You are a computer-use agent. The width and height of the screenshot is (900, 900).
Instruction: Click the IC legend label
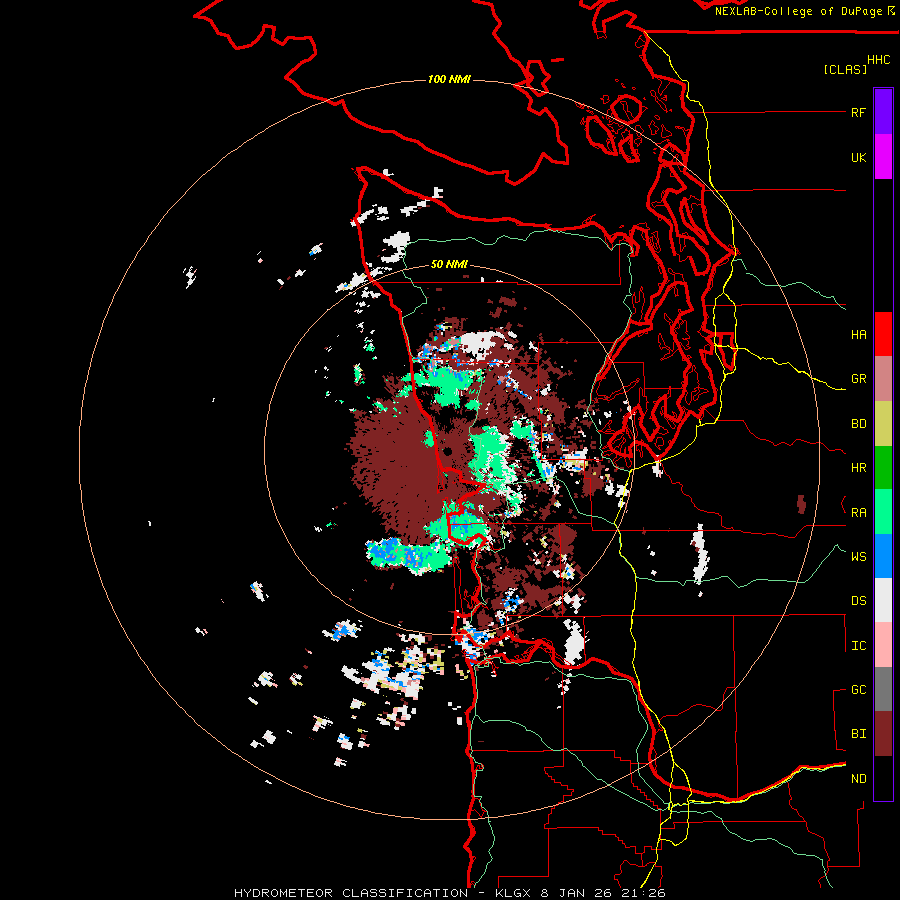click(858, 646)
